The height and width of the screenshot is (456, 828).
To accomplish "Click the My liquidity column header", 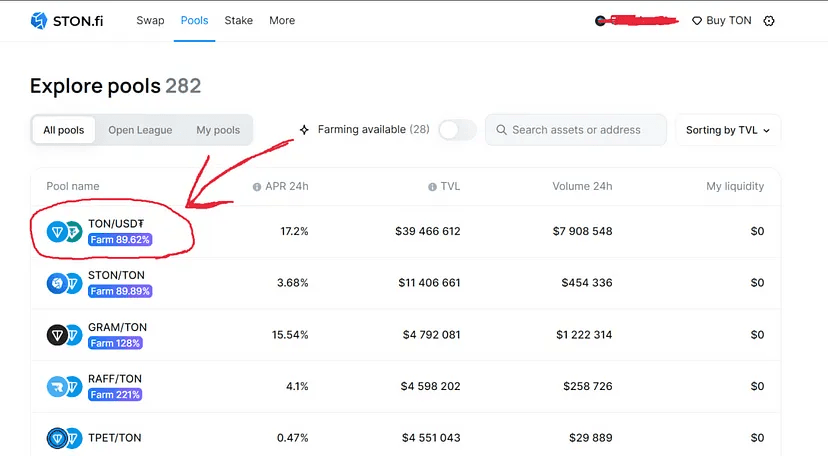I will 735,186.
